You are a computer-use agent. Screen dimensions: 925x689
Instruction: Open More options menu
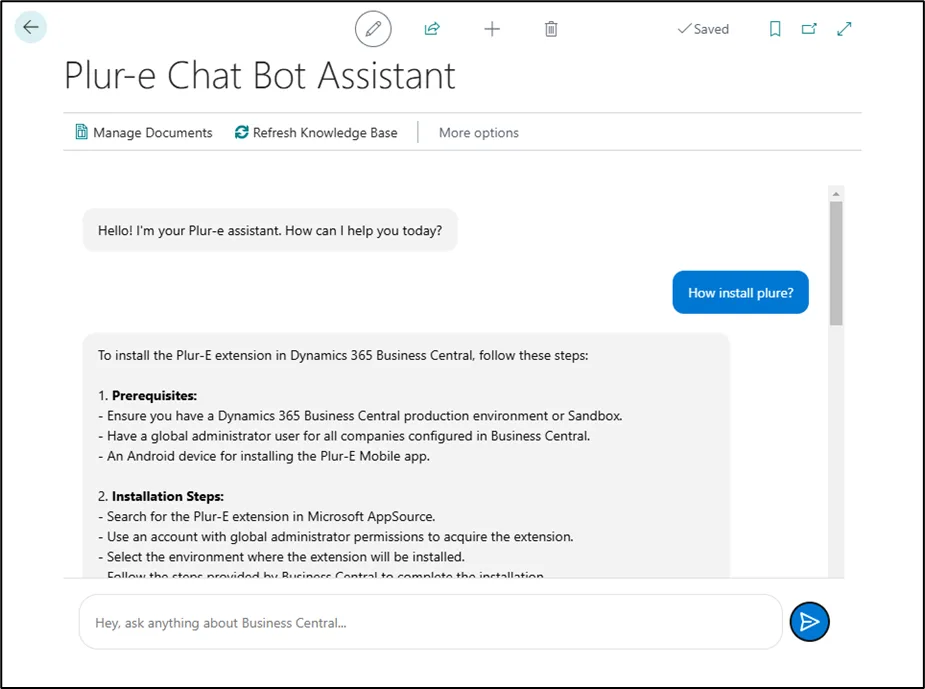478,133
